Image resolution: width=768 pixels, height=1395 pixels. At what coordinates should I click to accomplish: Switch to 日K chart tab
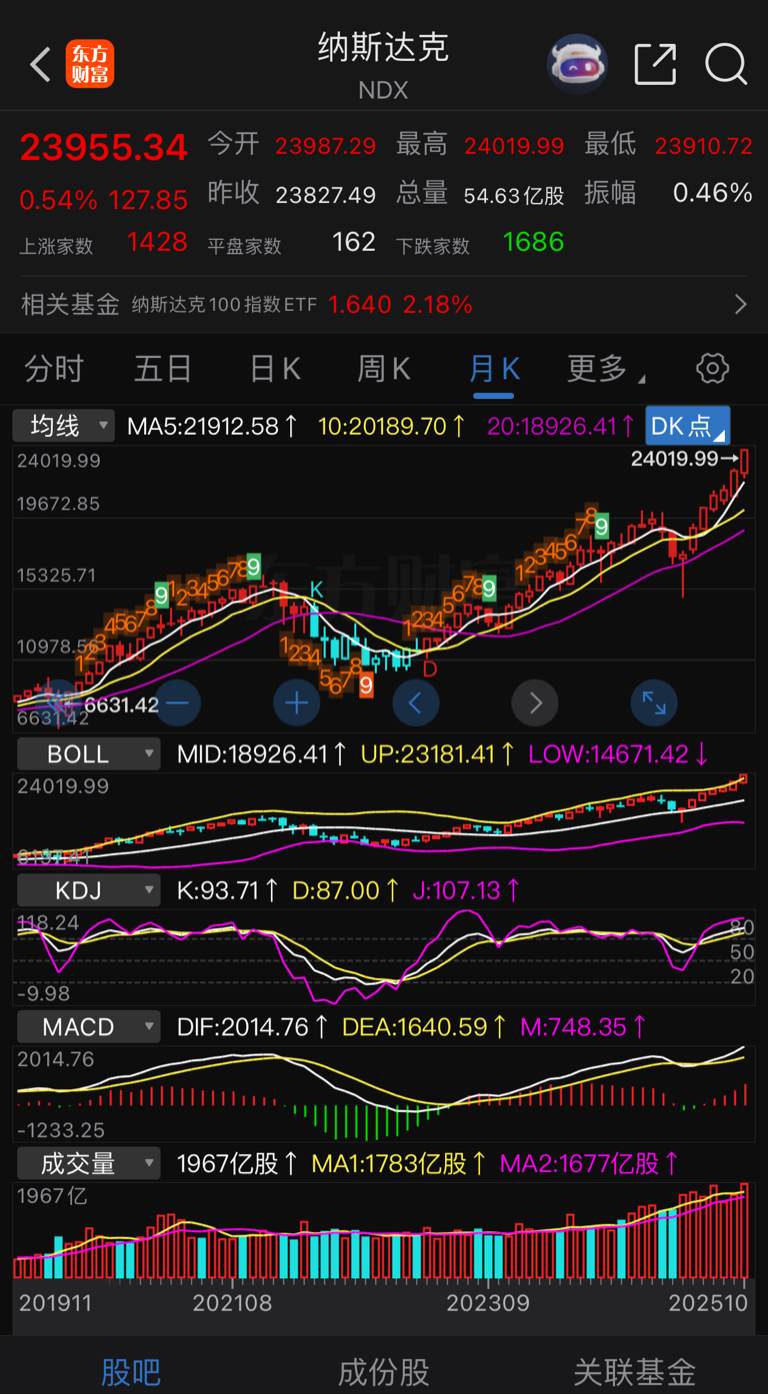(x=275, y=369)
